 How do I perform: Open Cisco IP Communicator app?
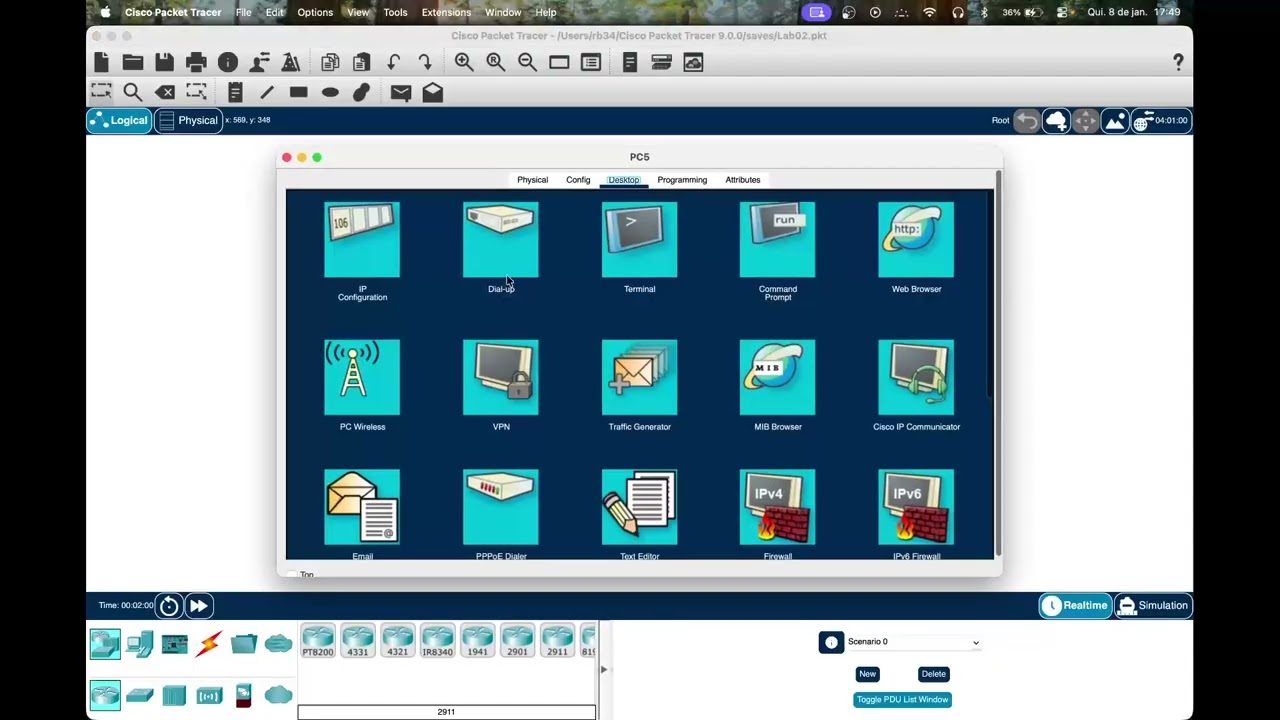(x=916, y=377)
